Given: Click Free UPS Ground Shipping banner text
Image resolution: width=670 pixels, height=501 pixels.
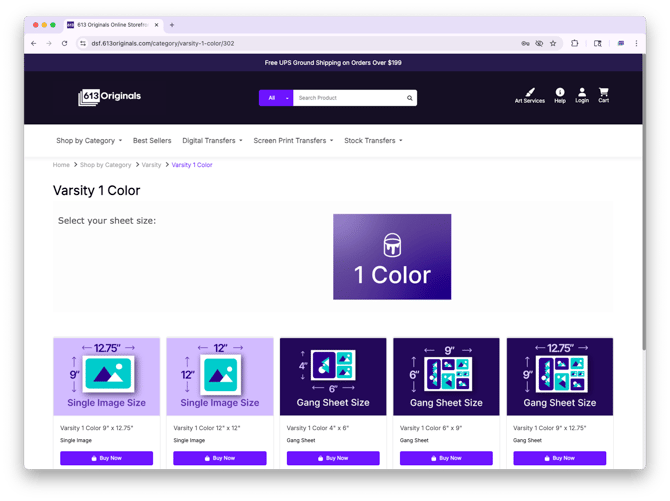Looking at the screenshot, I should tap(333, 63).
